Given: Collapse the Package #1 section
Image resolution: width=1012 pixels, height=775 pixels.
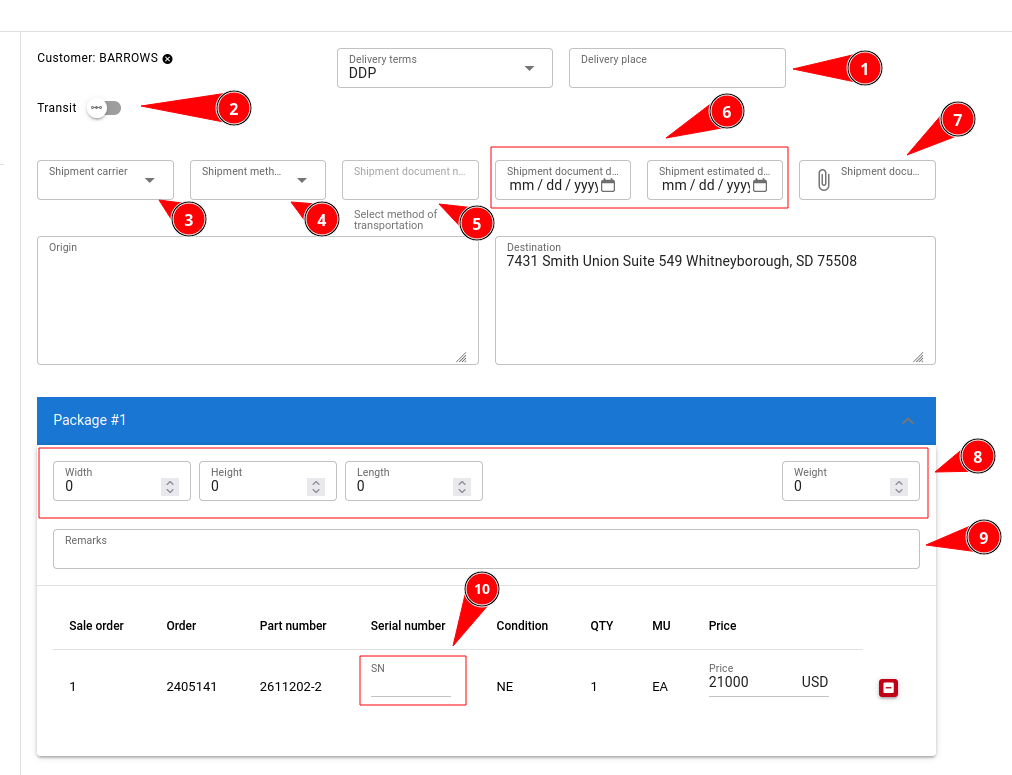Looking at the screenshot, I should 908,421.
